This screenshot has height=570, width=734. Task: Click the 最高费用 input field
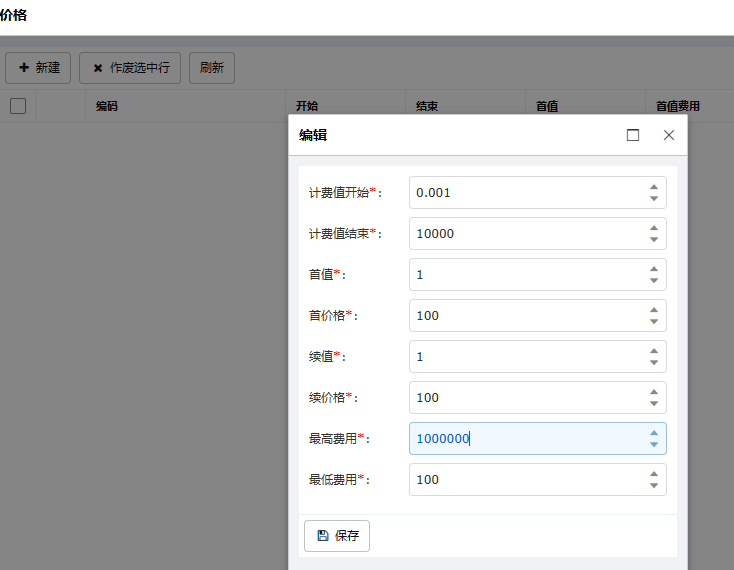pyautogui.click(x=537, y=438)
